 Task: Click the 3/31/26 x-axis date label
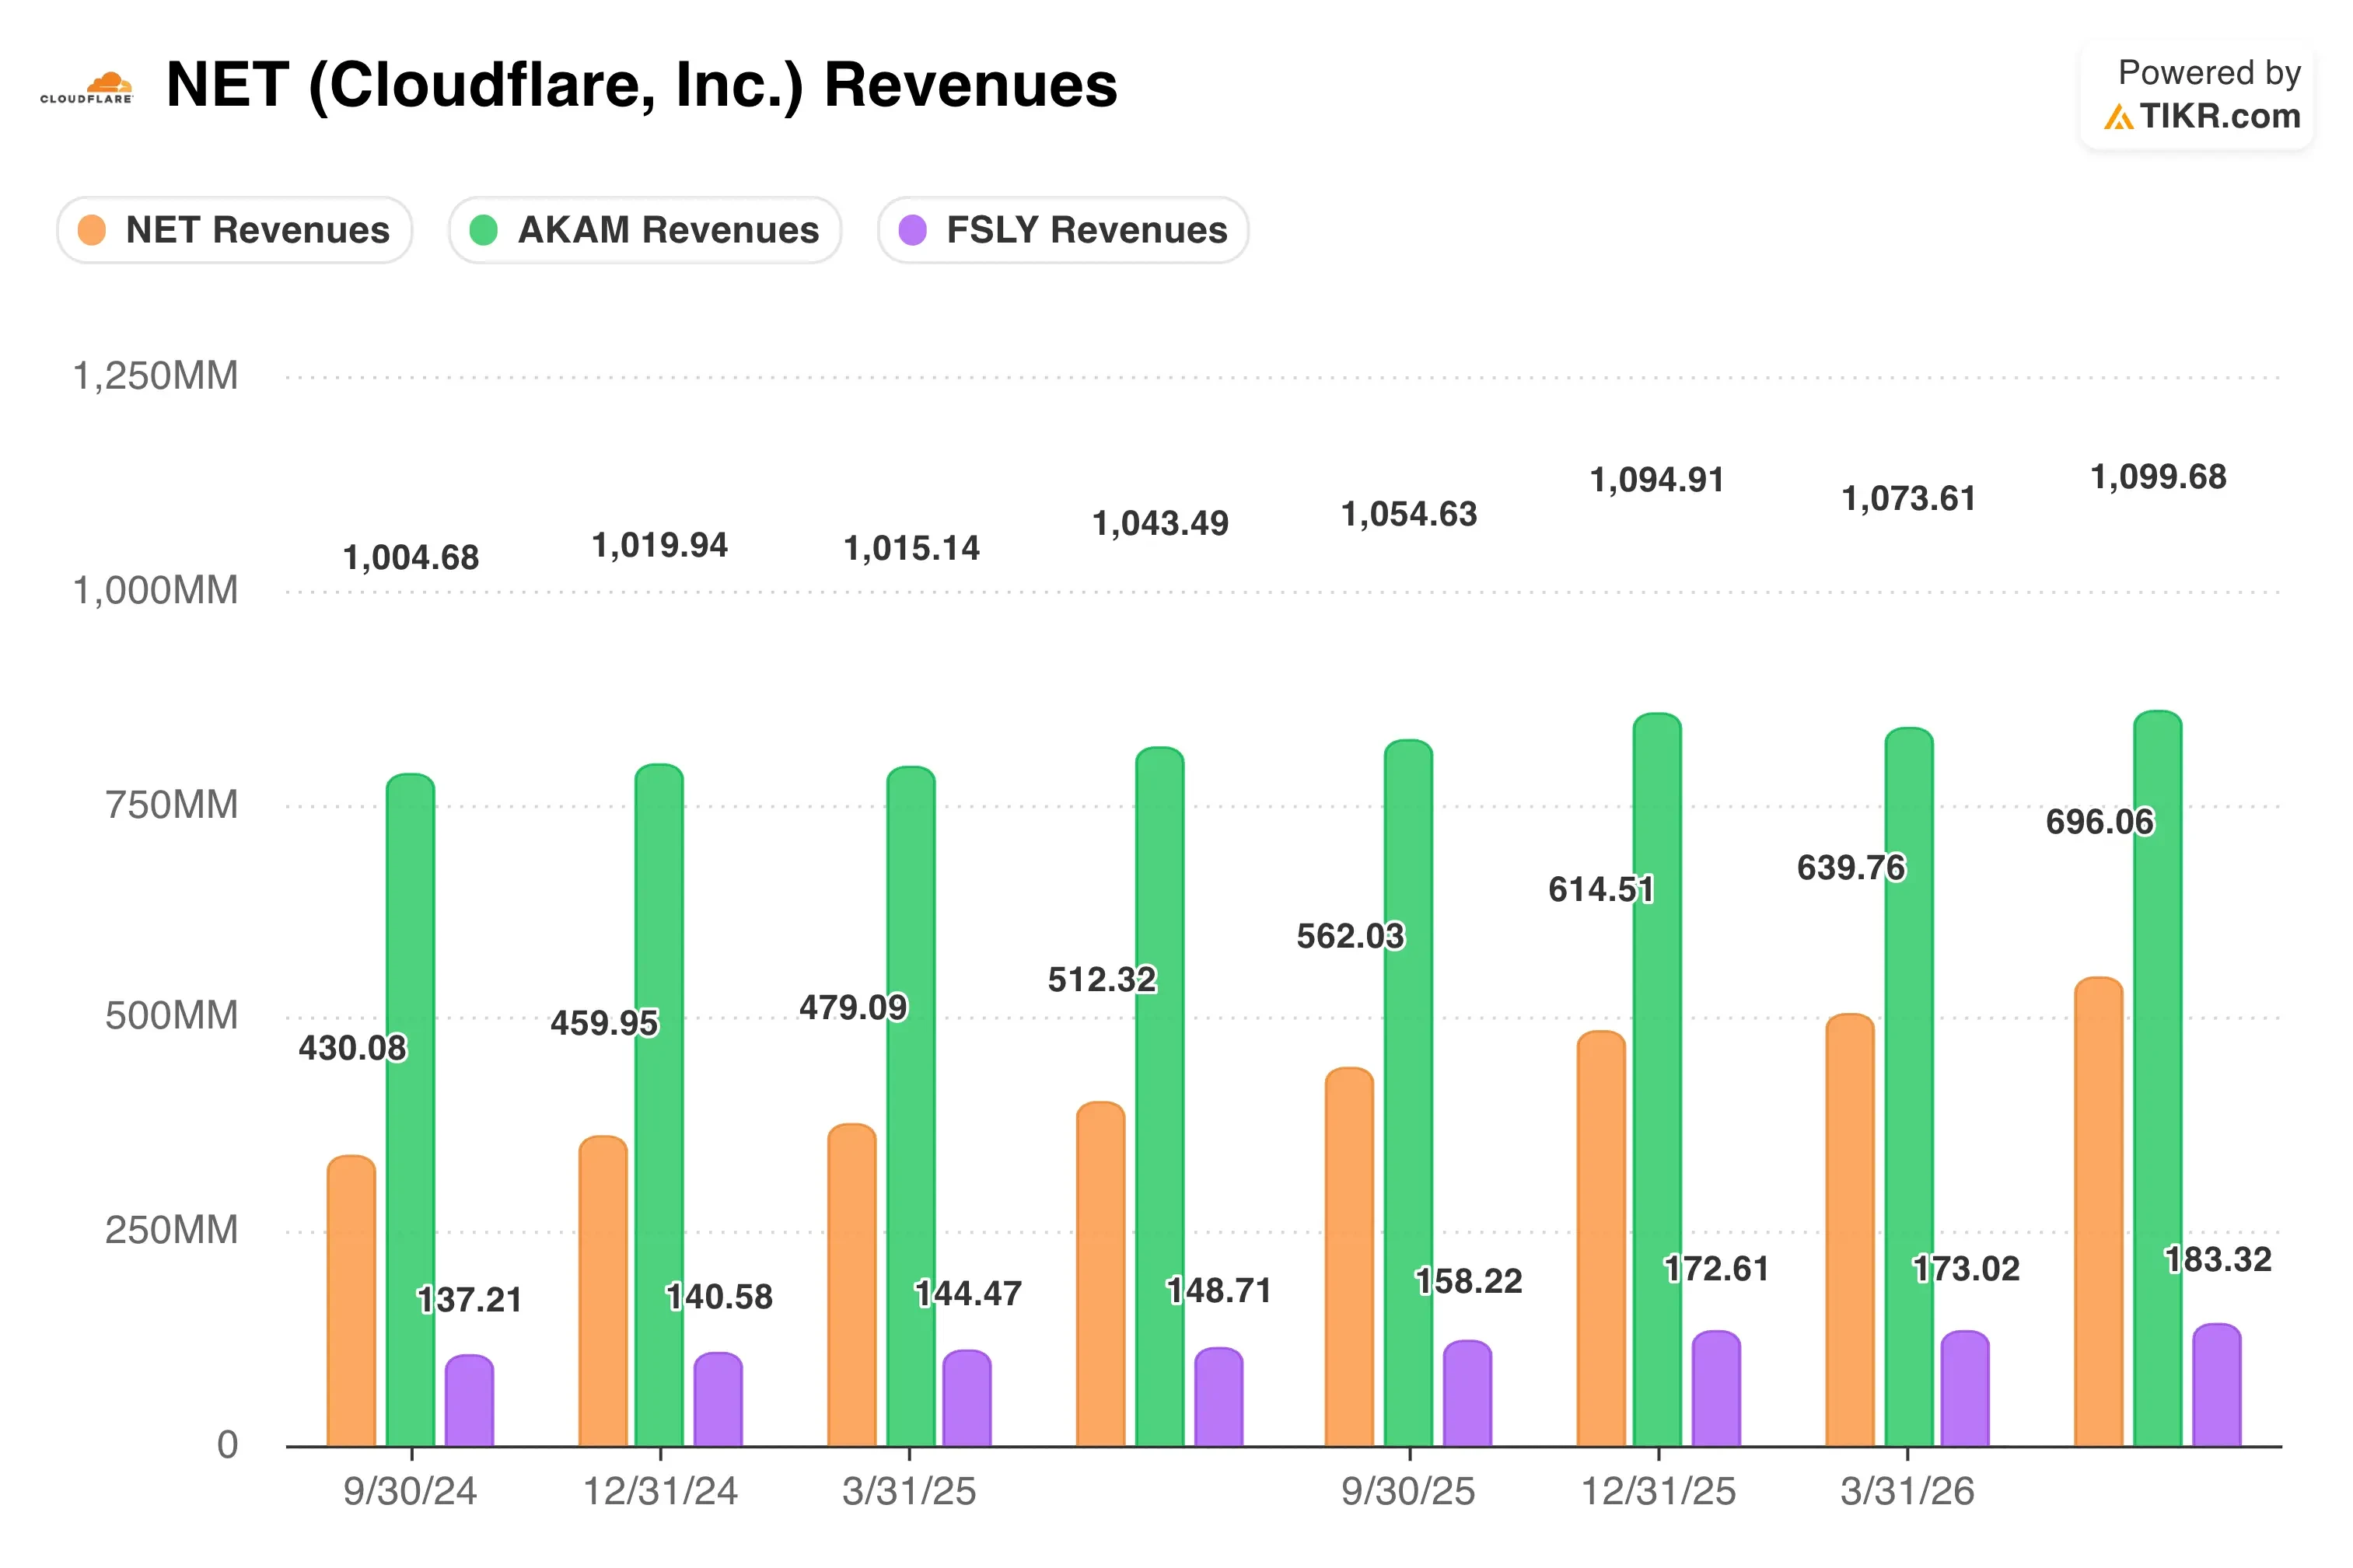pyautogui.click(x=1908, y=1491)
